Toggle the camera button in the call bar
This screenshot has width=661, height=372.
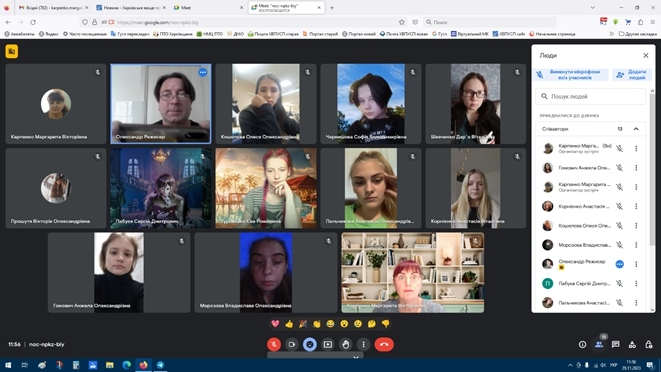point(292,345)
